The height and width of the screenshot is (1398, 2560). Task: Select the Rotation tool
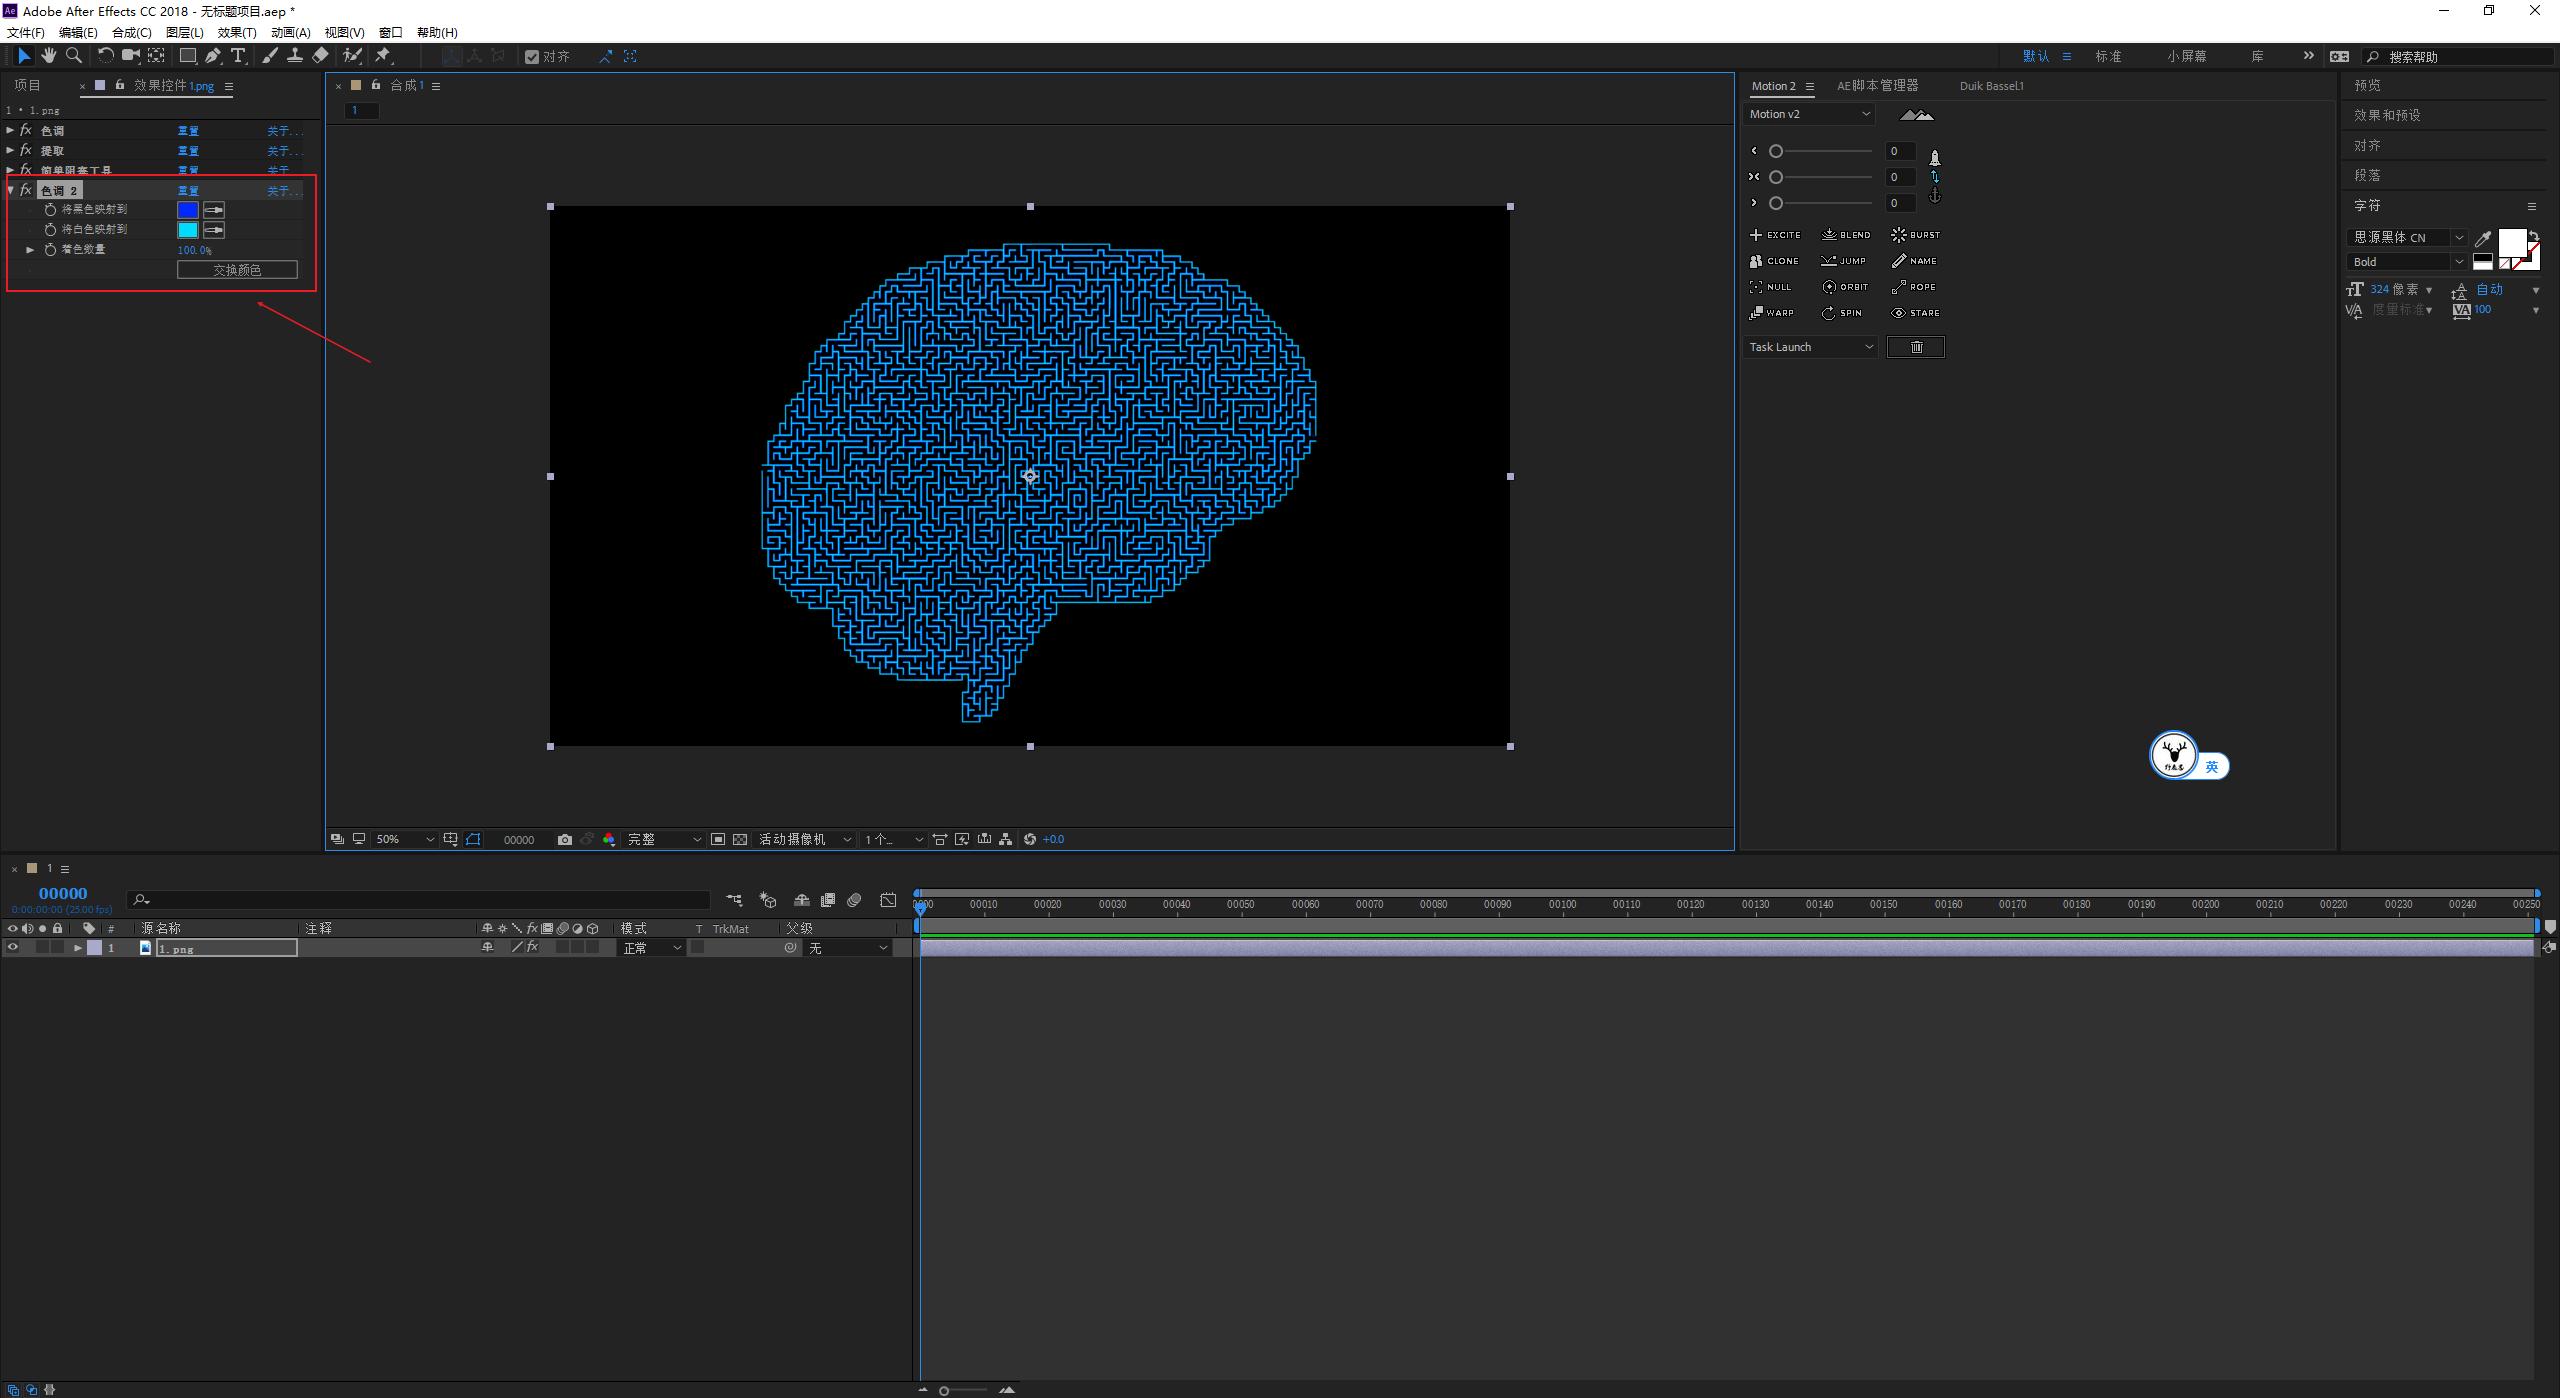(x=105, y=56)
